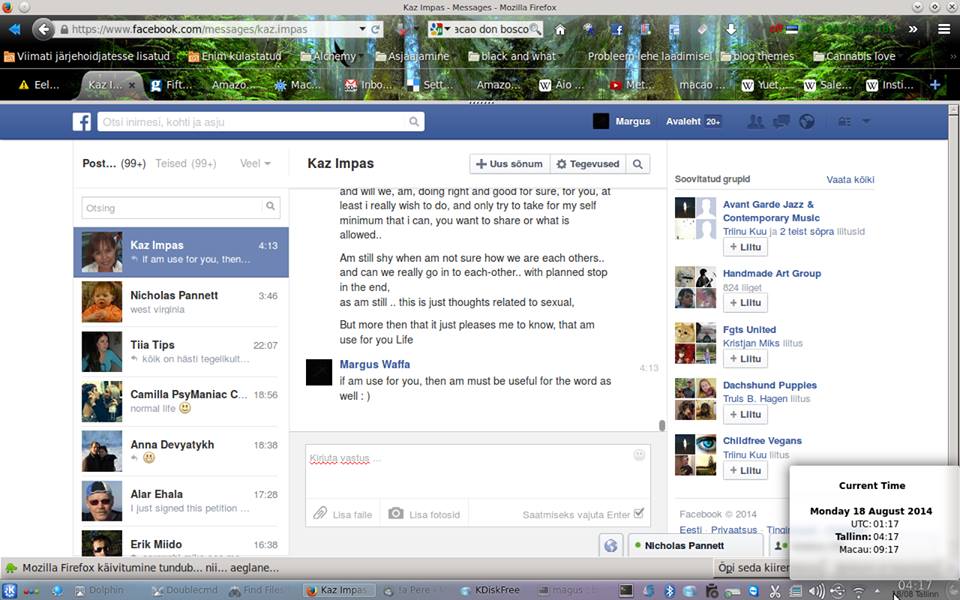Open the Teised (99+) messages tab

click(186, 163)
